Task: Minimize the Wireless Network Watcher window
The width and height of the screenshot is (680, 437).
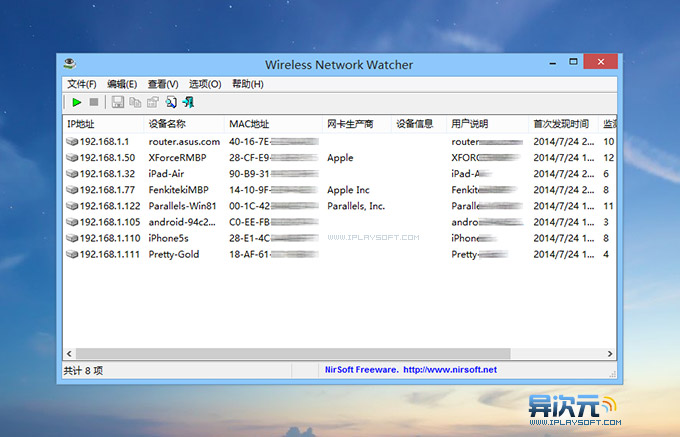Action: (552, 62)
